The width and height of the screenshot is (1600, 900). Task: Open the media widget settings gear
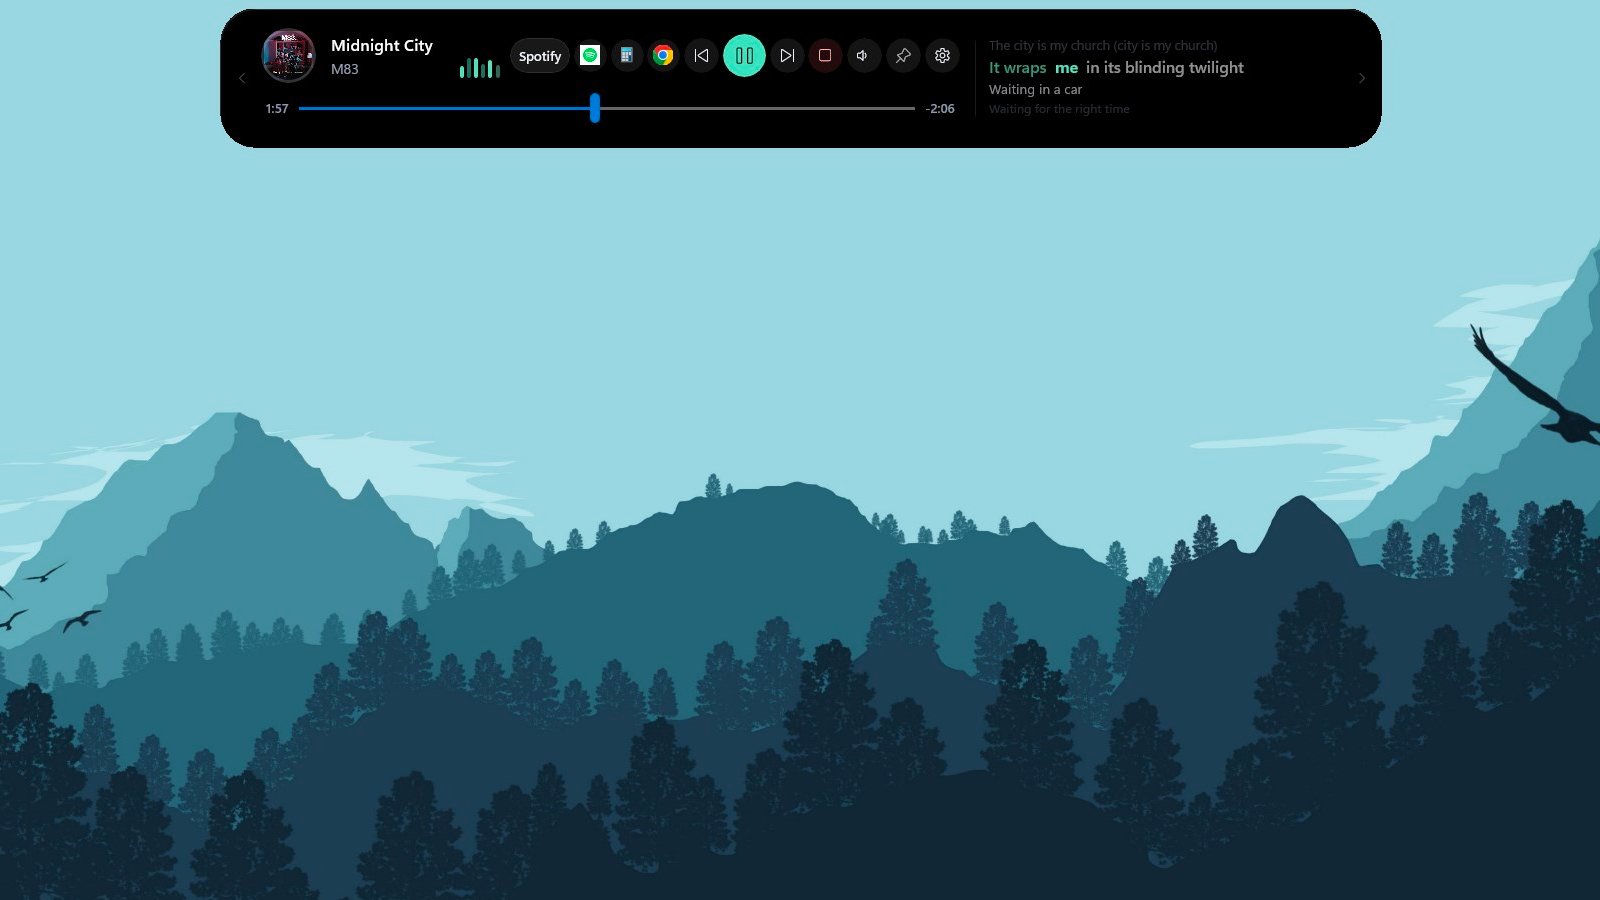tap(942, 56)
